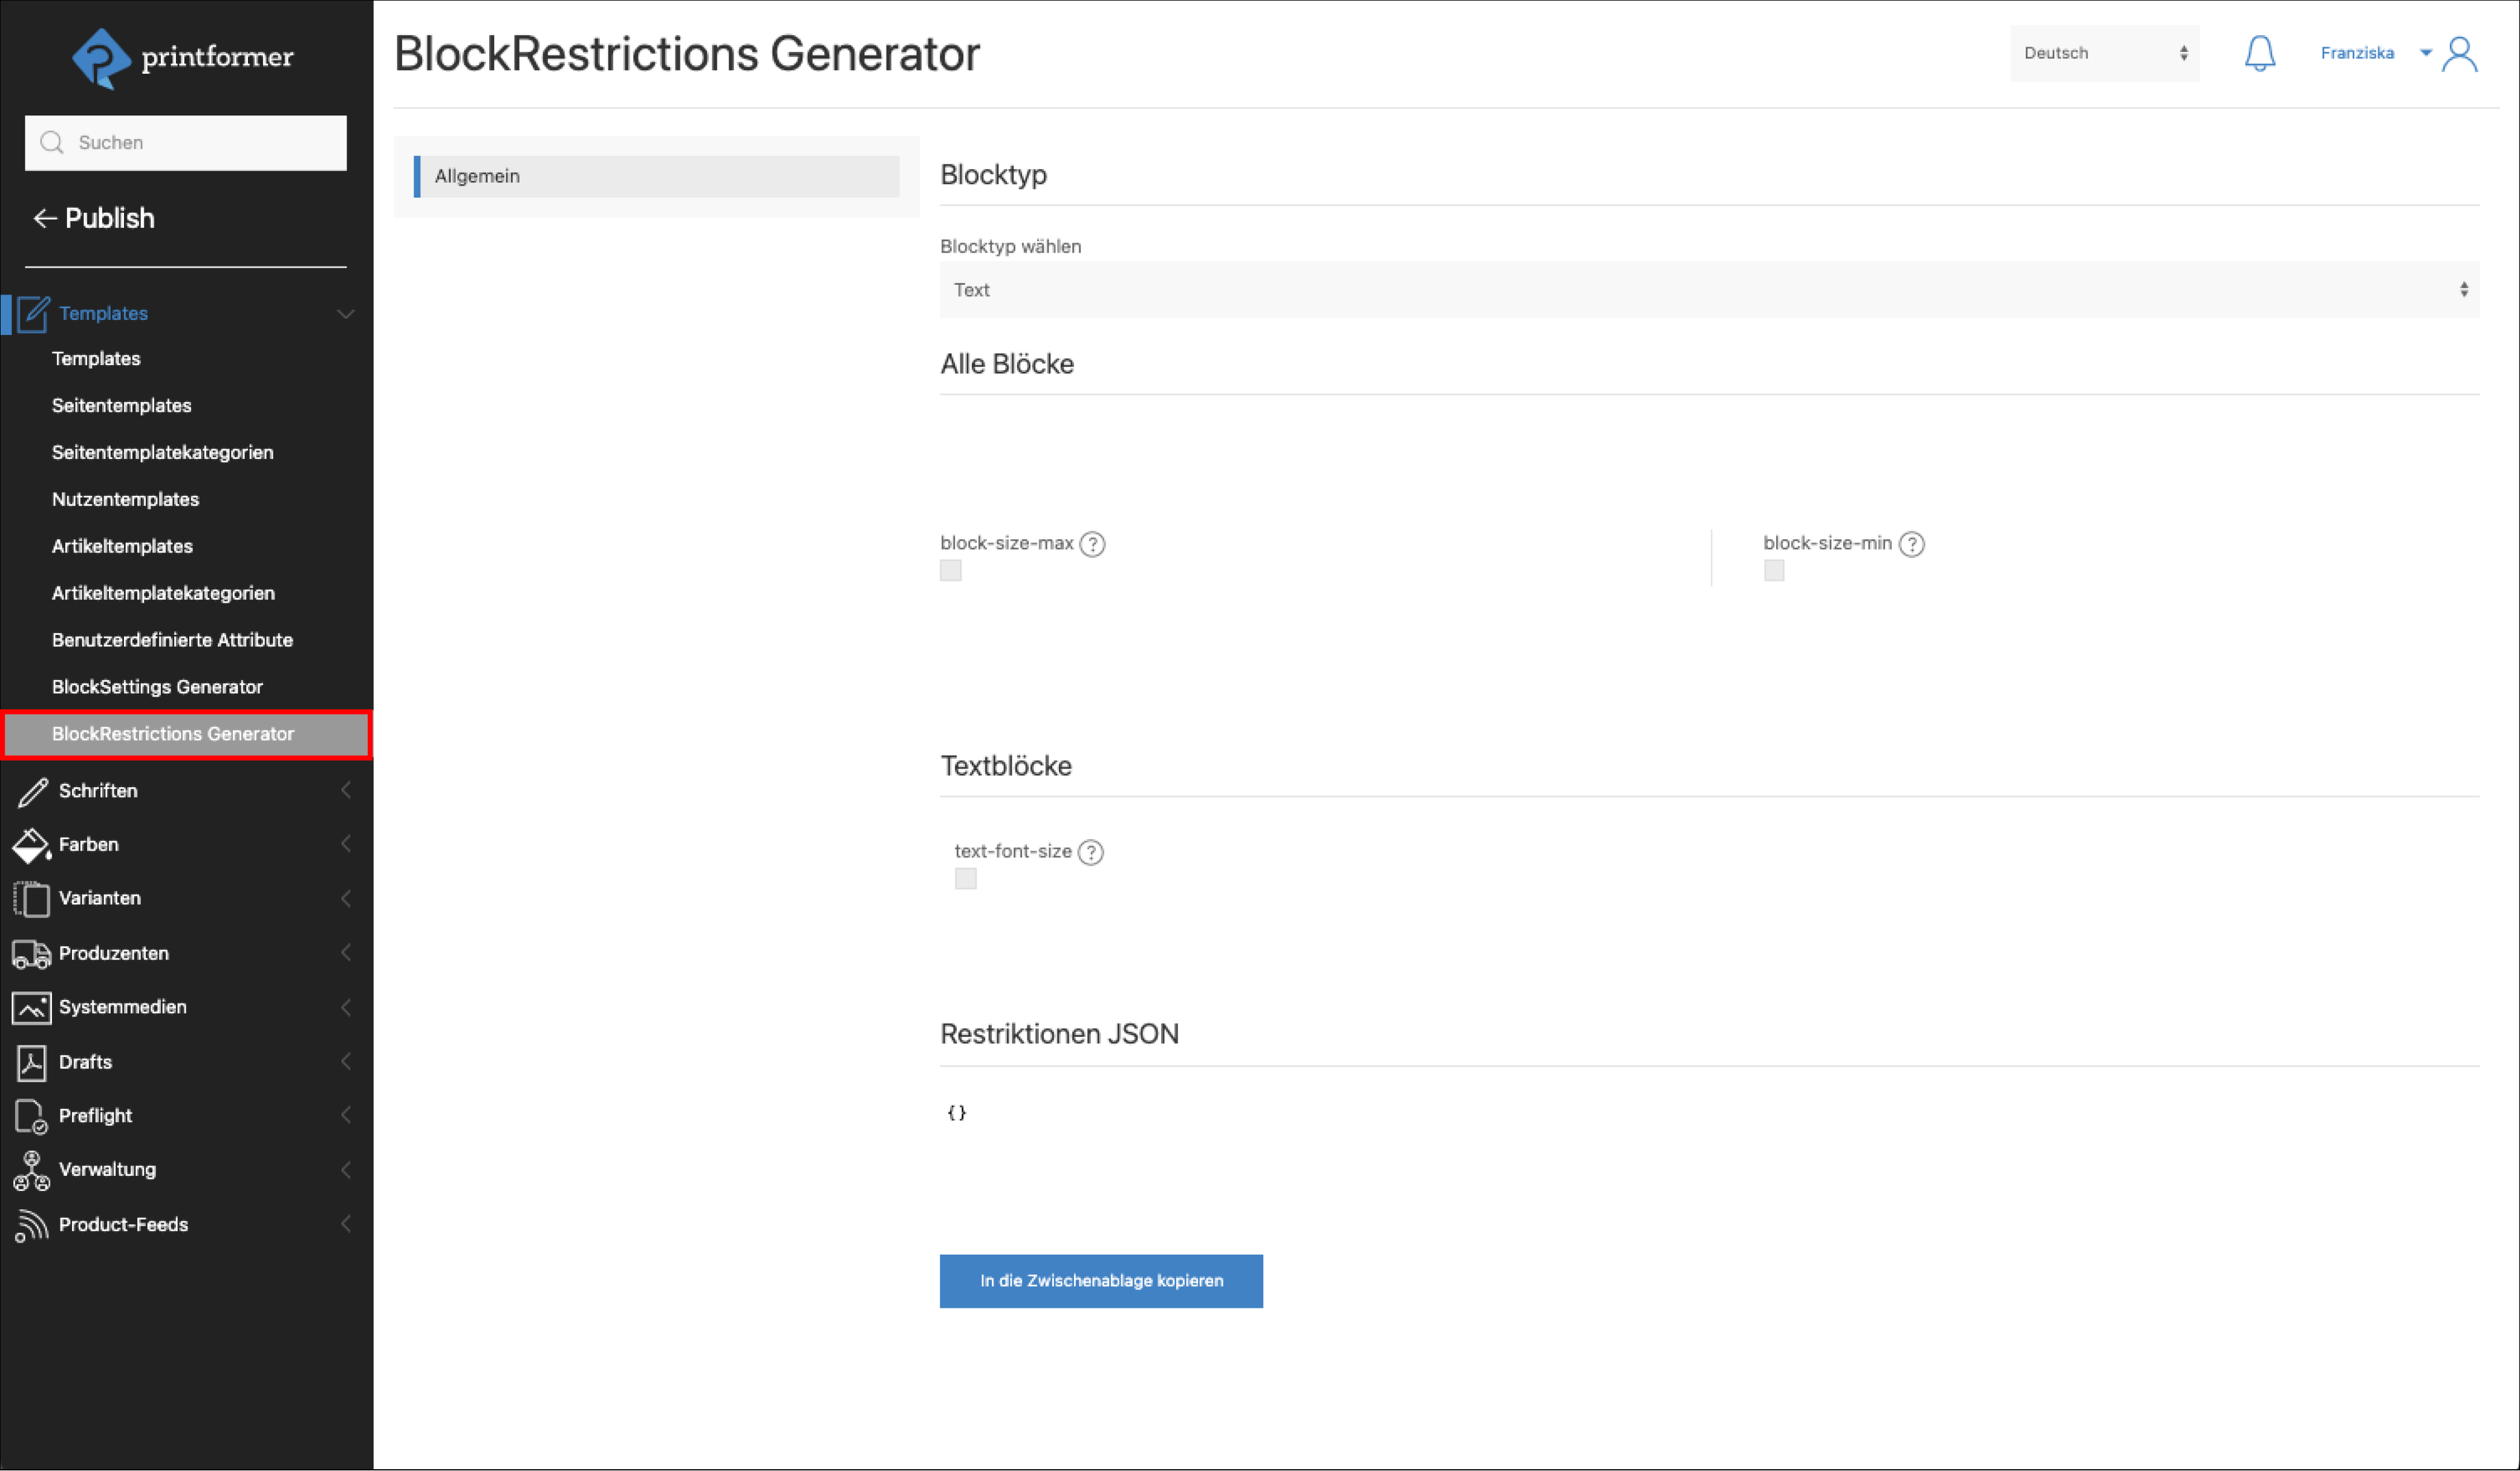The image size is (2520, 1471).
Task: Click the Produzenten truck icon
Action: click(31, 954)
